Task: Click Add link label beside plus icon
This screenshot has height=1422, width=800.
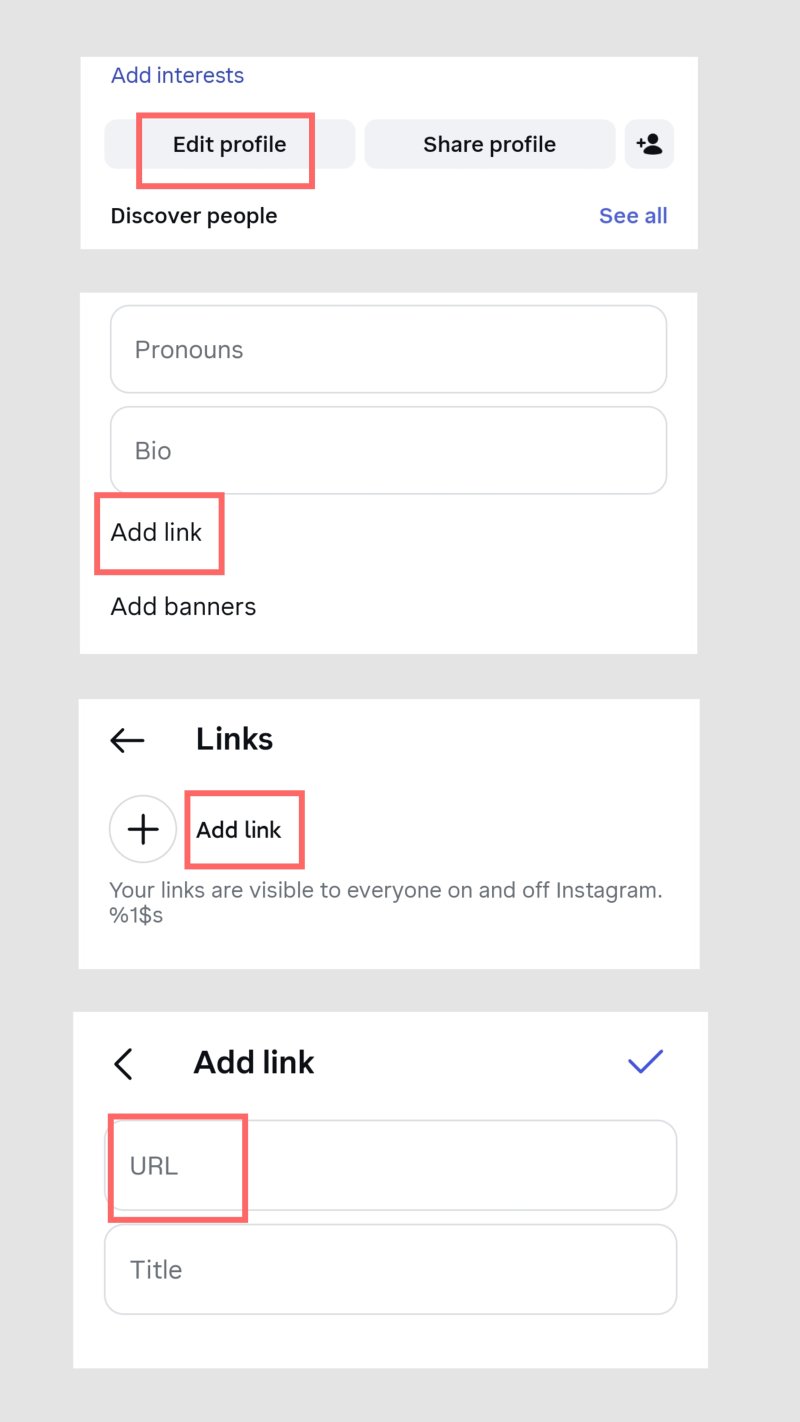Action: click(239, 830)
